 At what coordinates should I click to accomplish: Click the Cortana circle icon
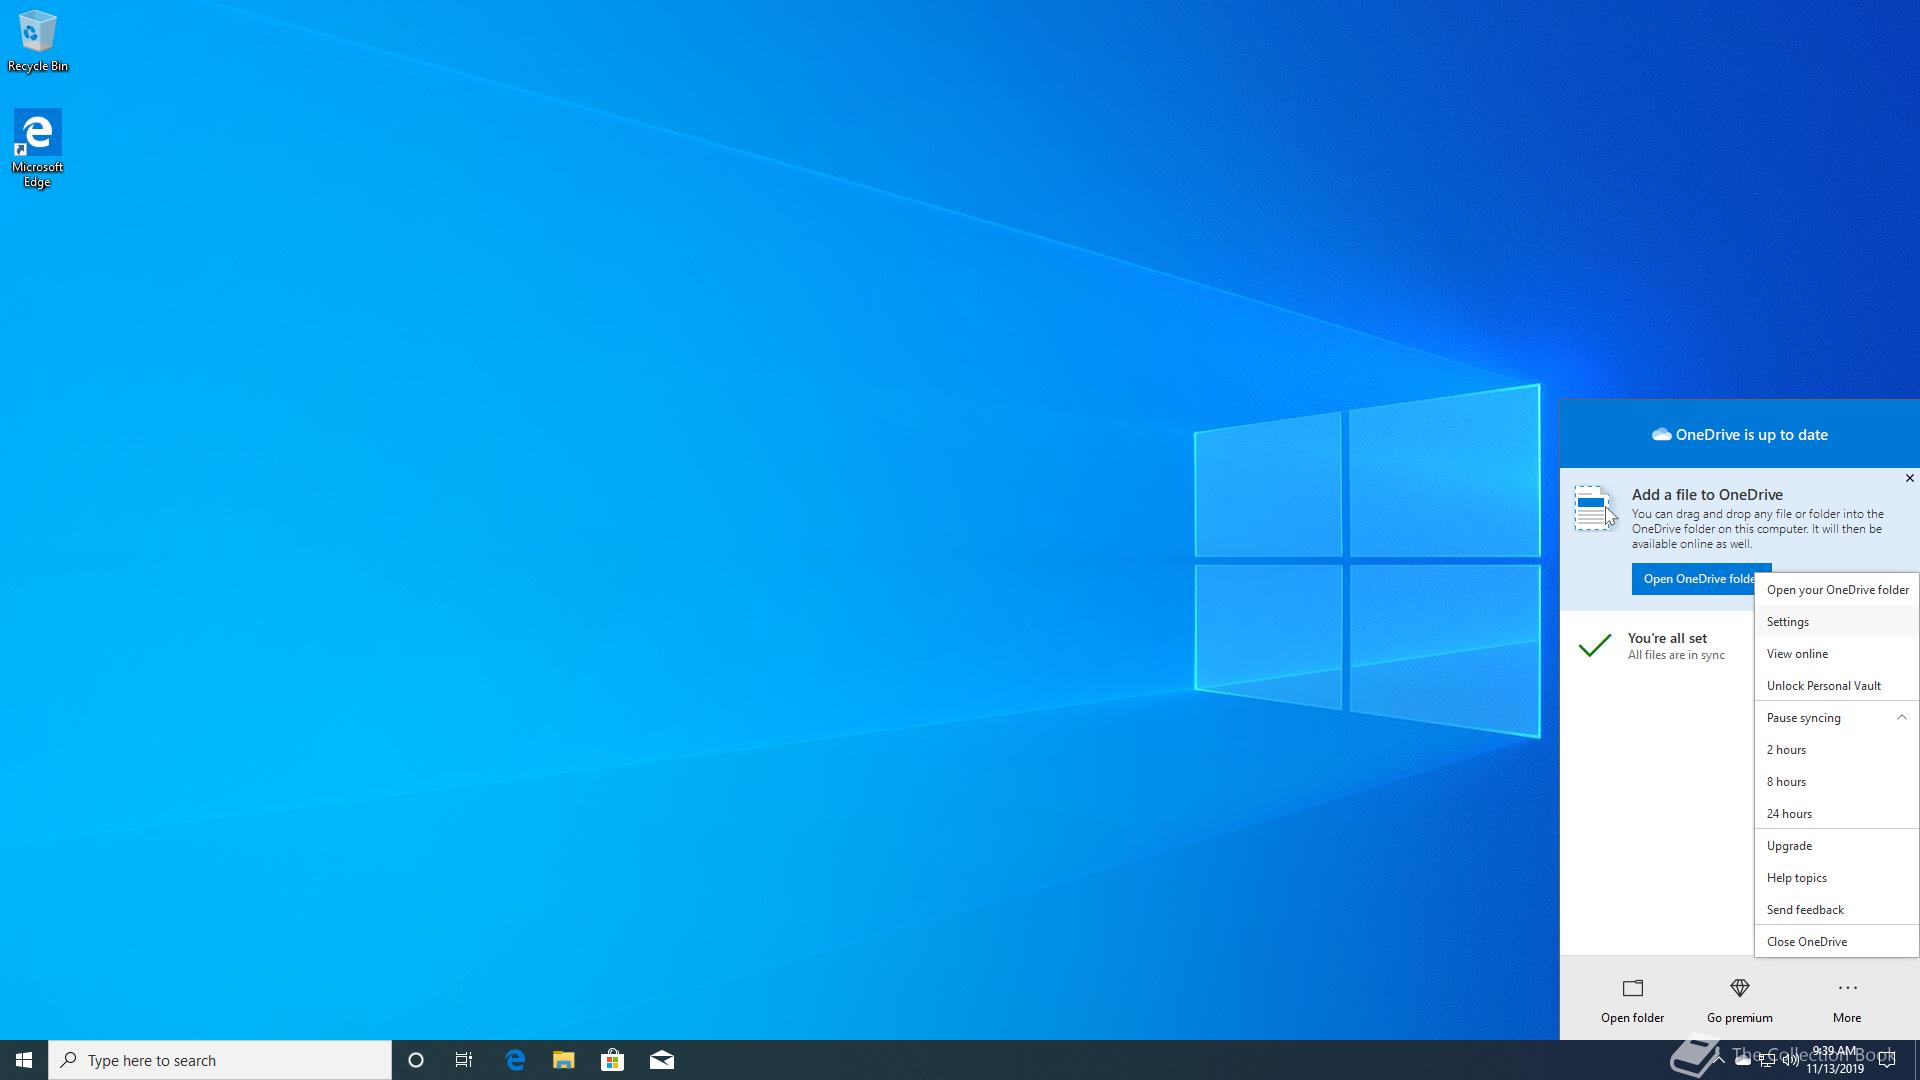point(416,1060)
